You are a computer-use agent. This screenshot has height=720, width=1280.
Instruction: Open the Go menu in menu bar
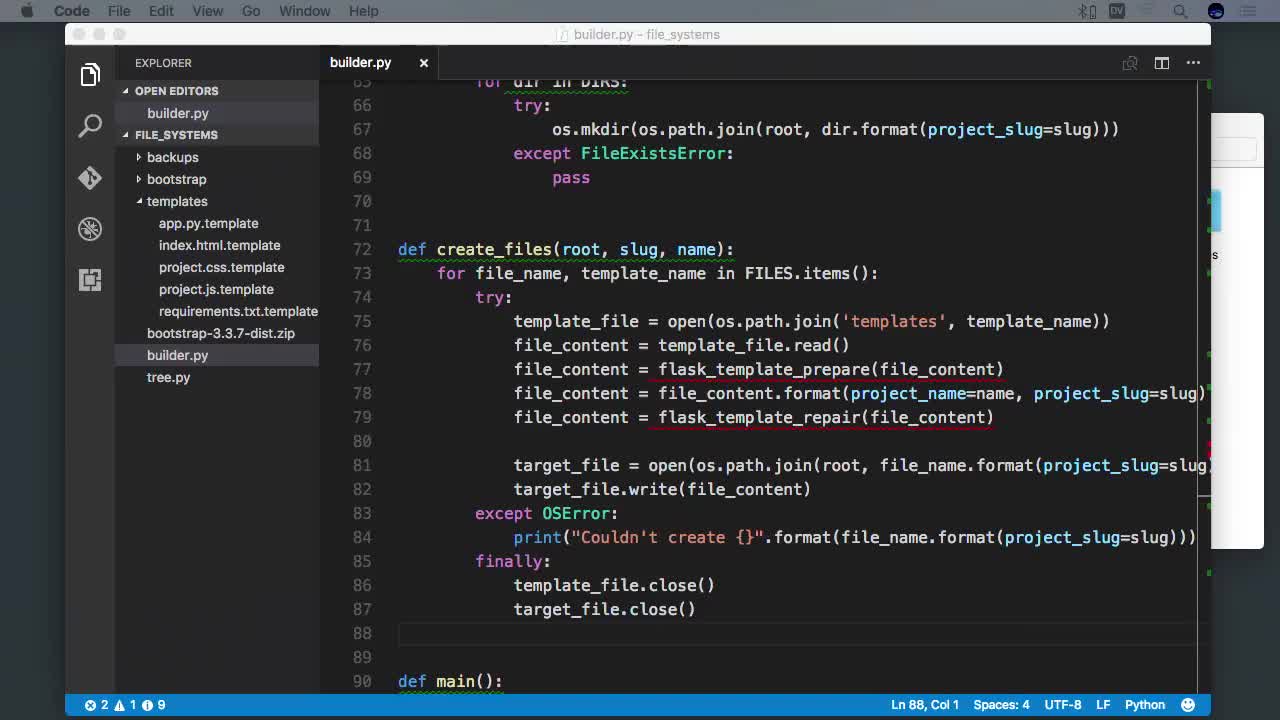[x=251, y=11]
